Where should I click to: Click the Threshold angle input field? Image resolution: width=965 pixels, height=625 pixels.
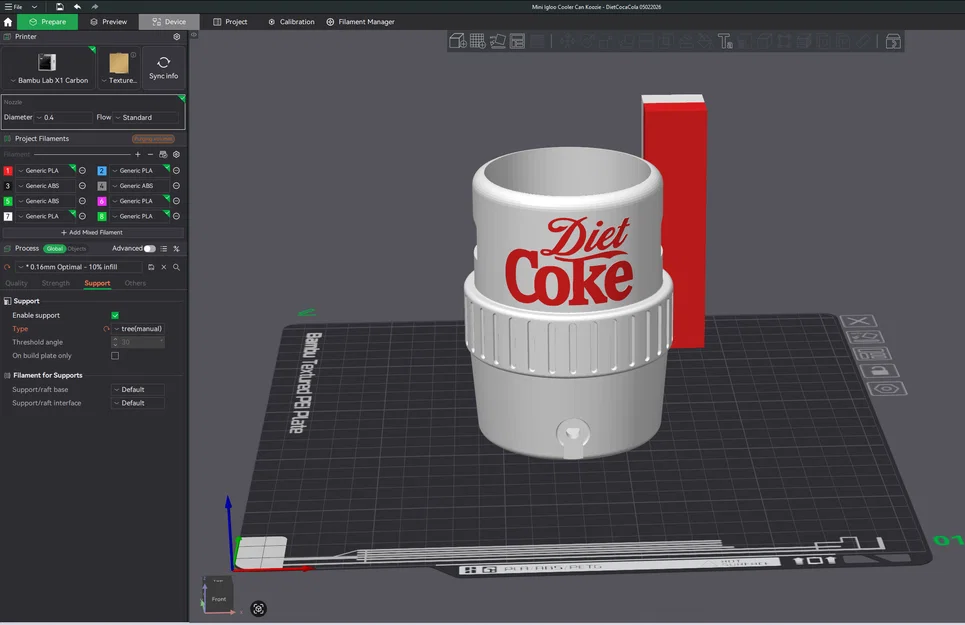(138, 342)
